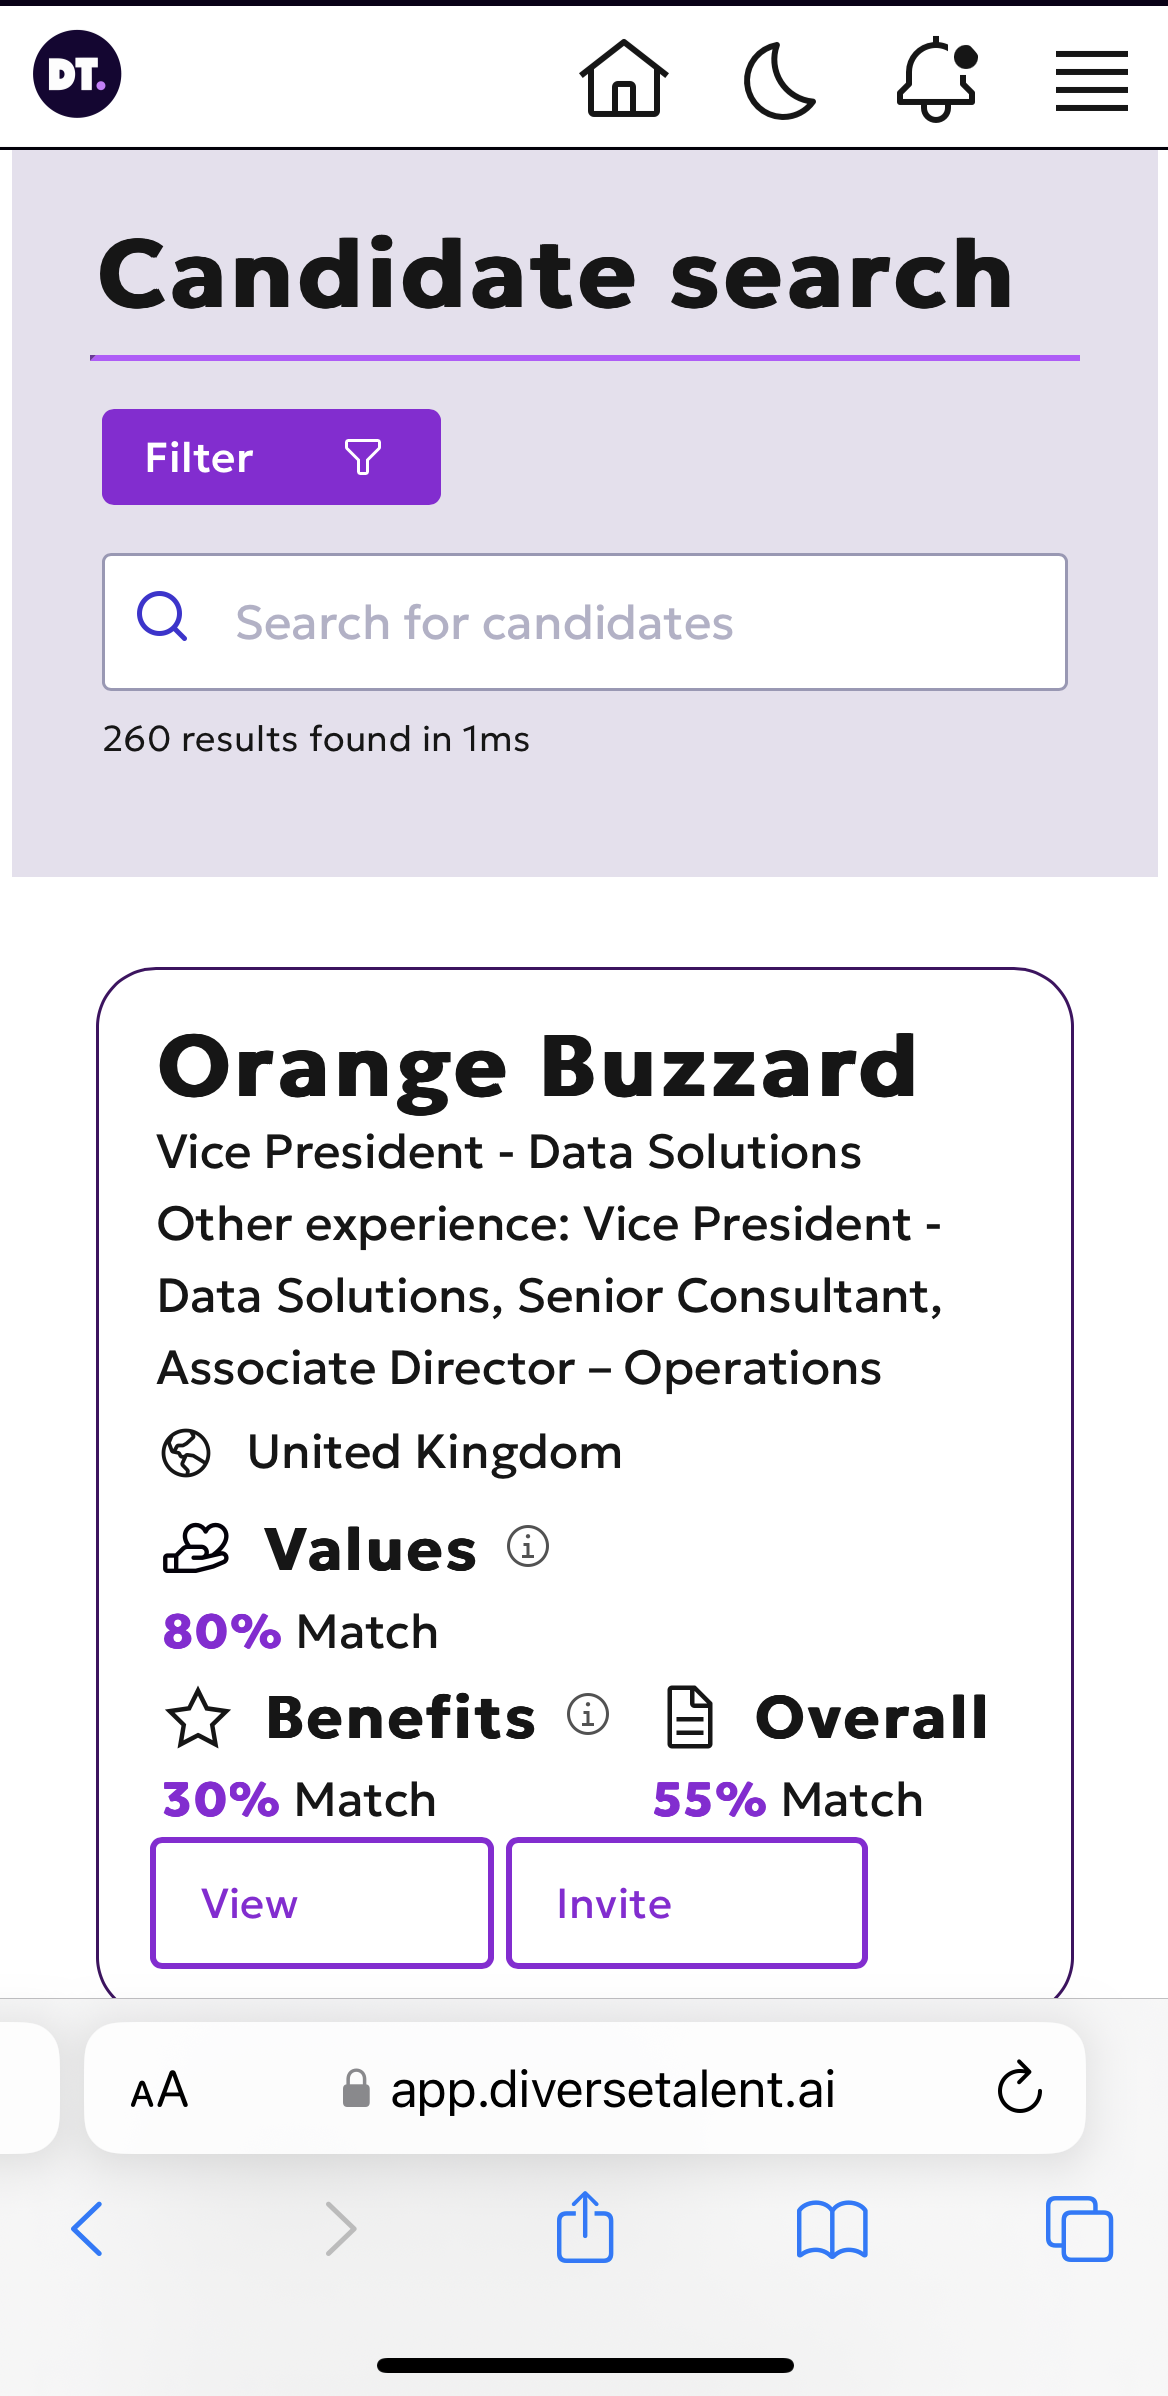Screen dimensions: 1168x2396
Task: Open the Safari share sheet
Action: click(585, 2226)
